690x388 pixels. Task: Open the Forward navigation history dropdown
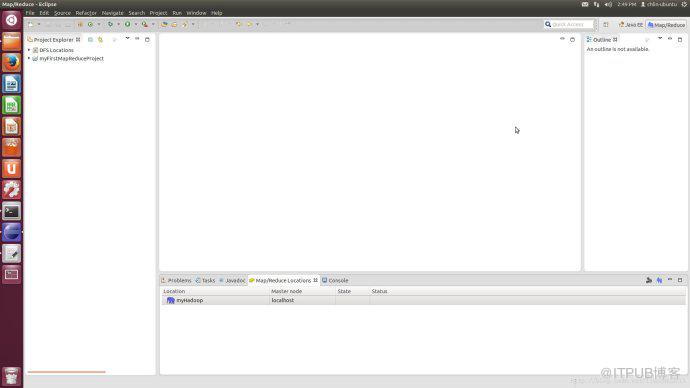(x=257, y=25)
